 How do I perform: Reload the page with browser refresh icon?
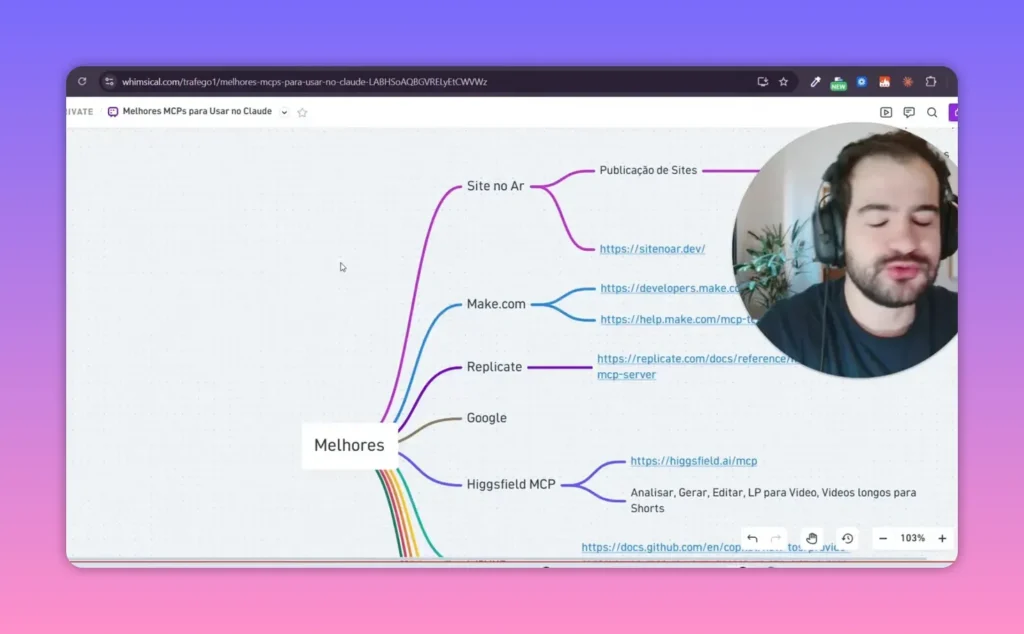[x=82, y=82]
